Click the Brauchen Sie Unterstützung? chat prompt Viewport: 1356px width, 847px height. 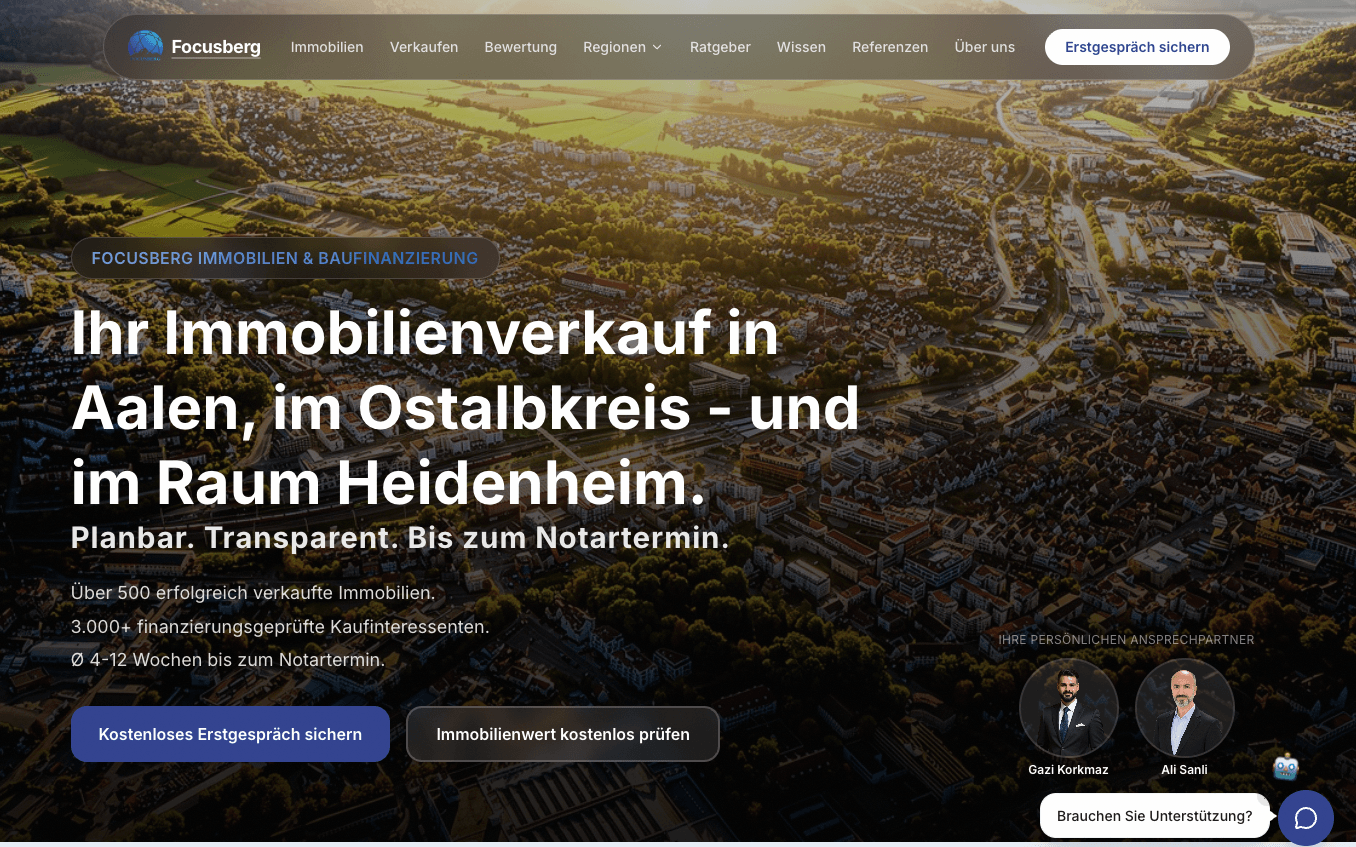coord(1155,816)
